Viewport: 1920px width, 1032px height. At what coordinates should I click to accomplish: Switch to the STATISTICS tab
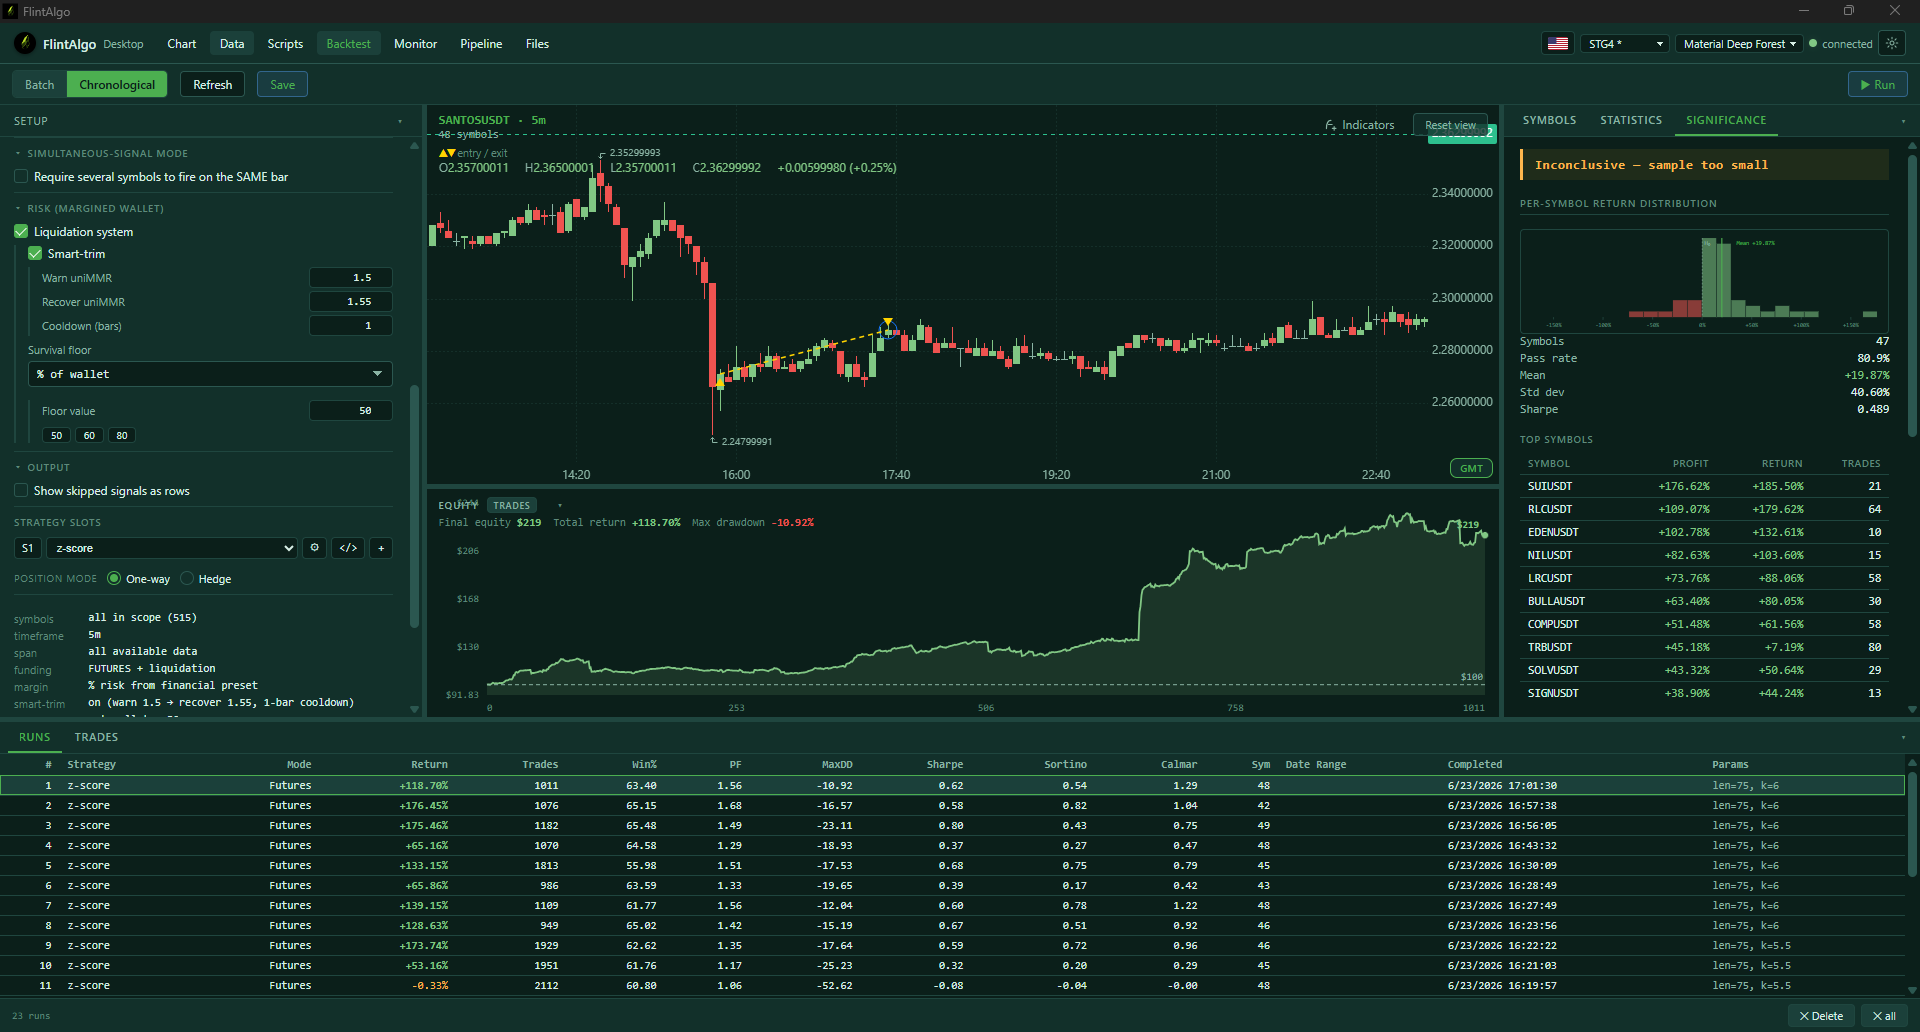point(1631,120)
